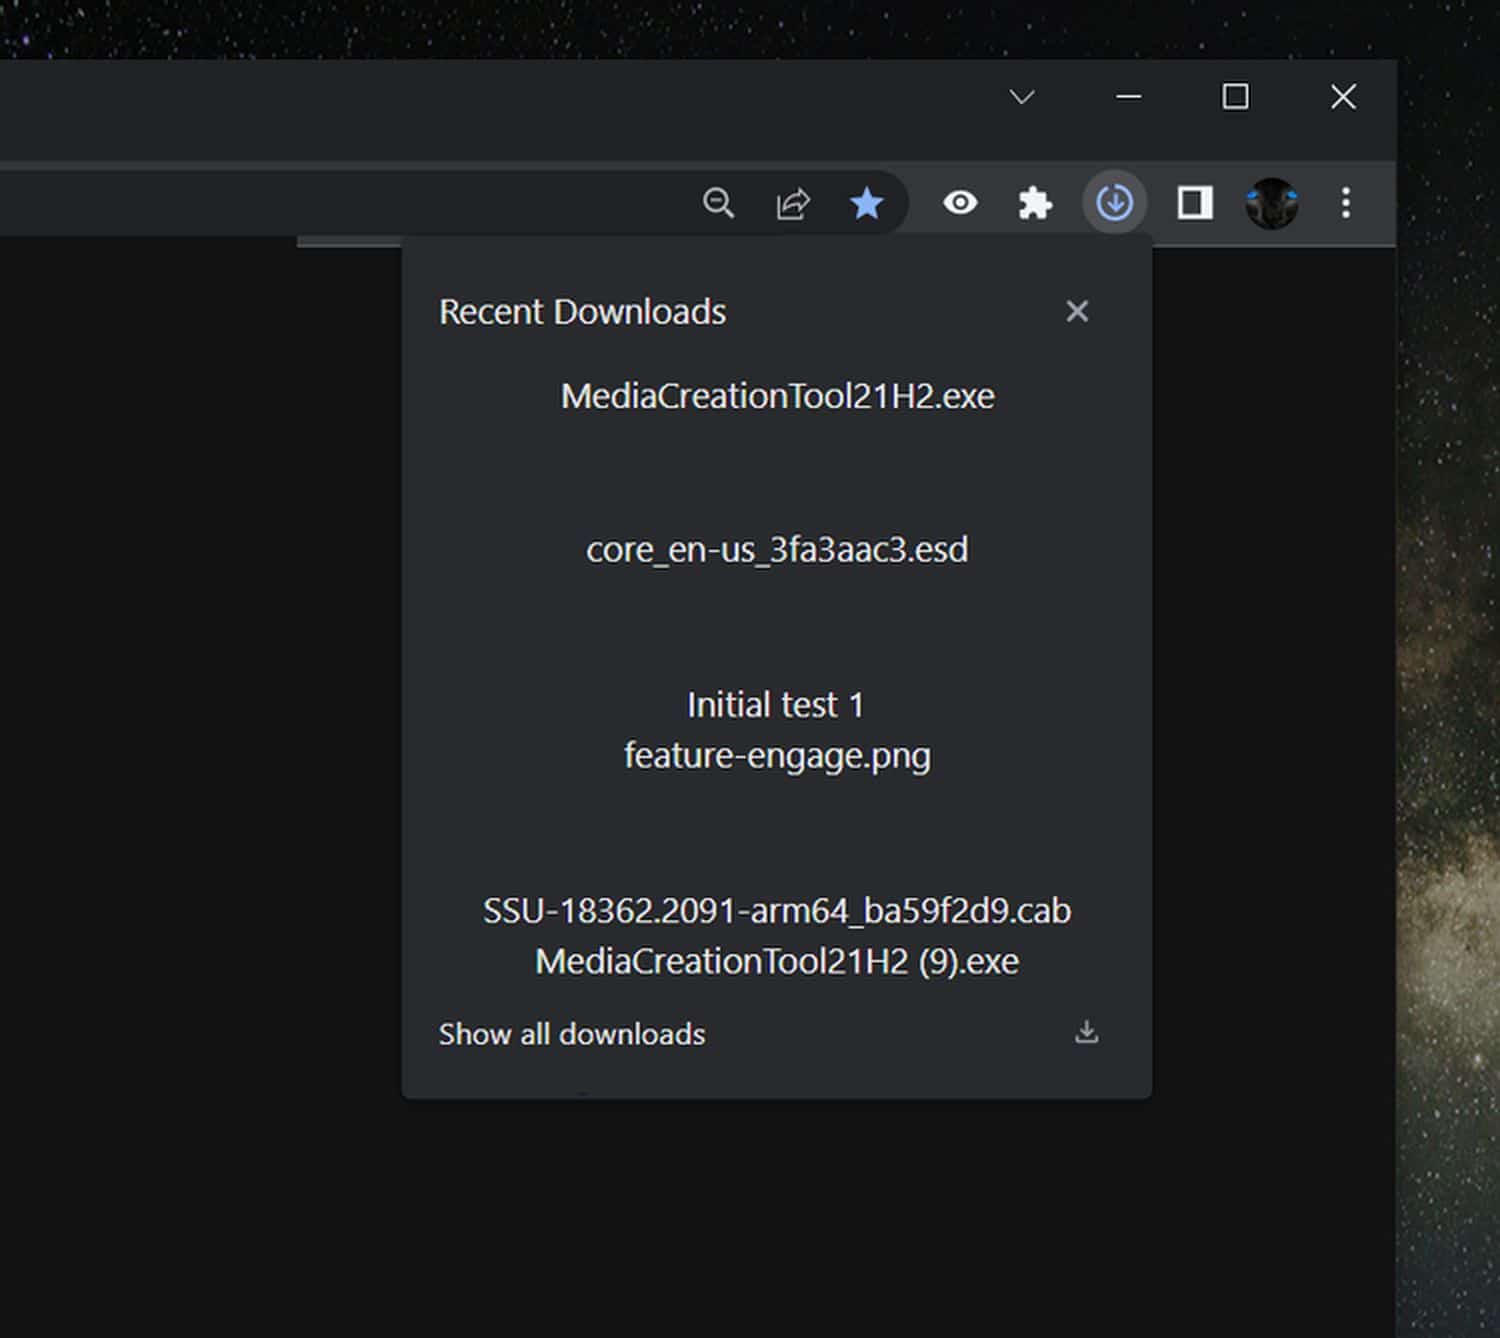Open MediaCreationTool21H2.exe from downloads list
Screen dimensions: 1500x1338
pyautogui.click(x=777, y=396)
